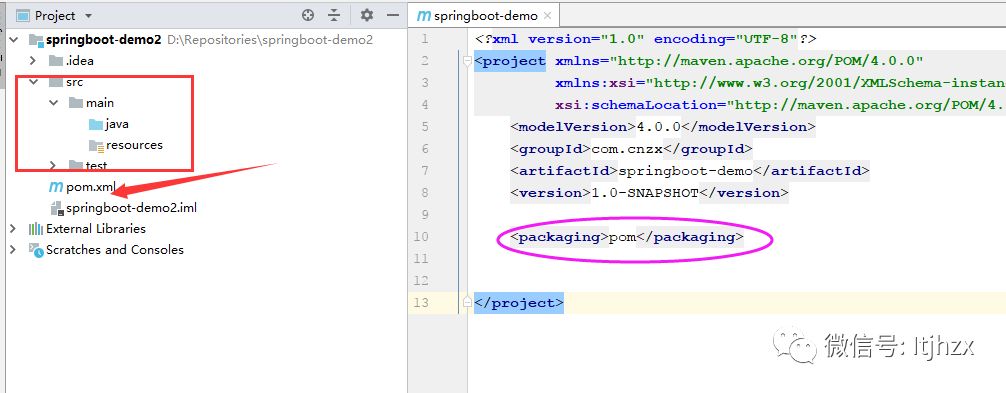The image size is (1006, 393).
Task: Click the packaging value pom
Action: coord(622,237)
